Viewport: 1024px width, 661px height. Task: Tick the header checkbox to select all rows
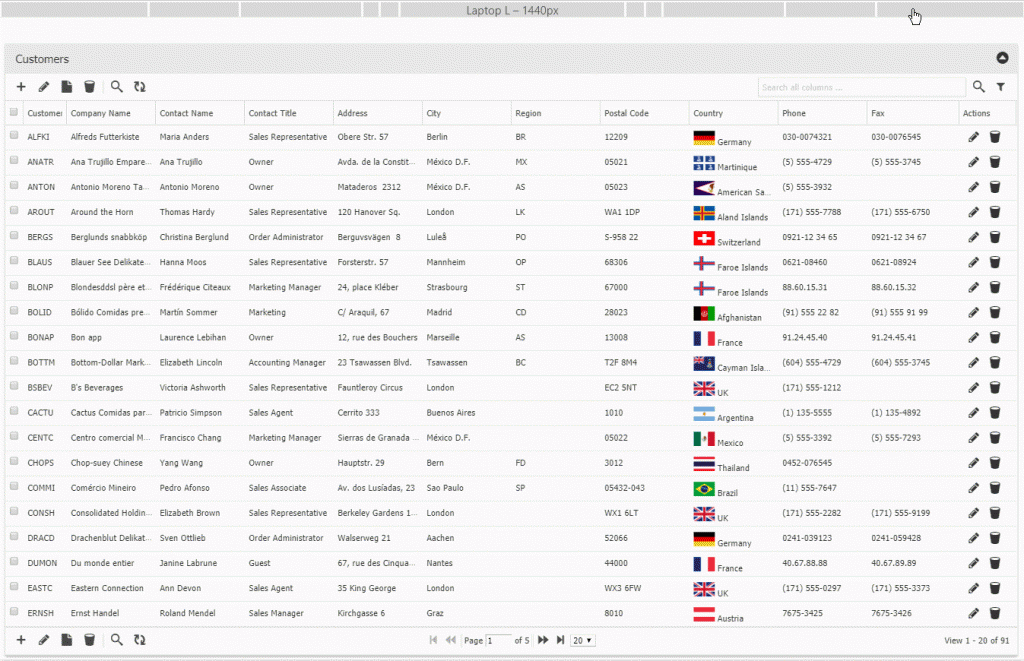pyautogui.click(x=13, y=112)
